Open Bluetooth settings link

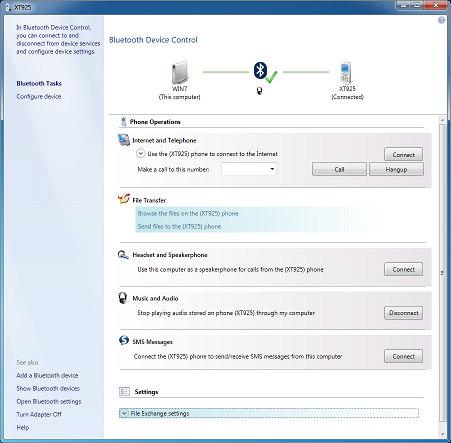click(x=49, y=401)
